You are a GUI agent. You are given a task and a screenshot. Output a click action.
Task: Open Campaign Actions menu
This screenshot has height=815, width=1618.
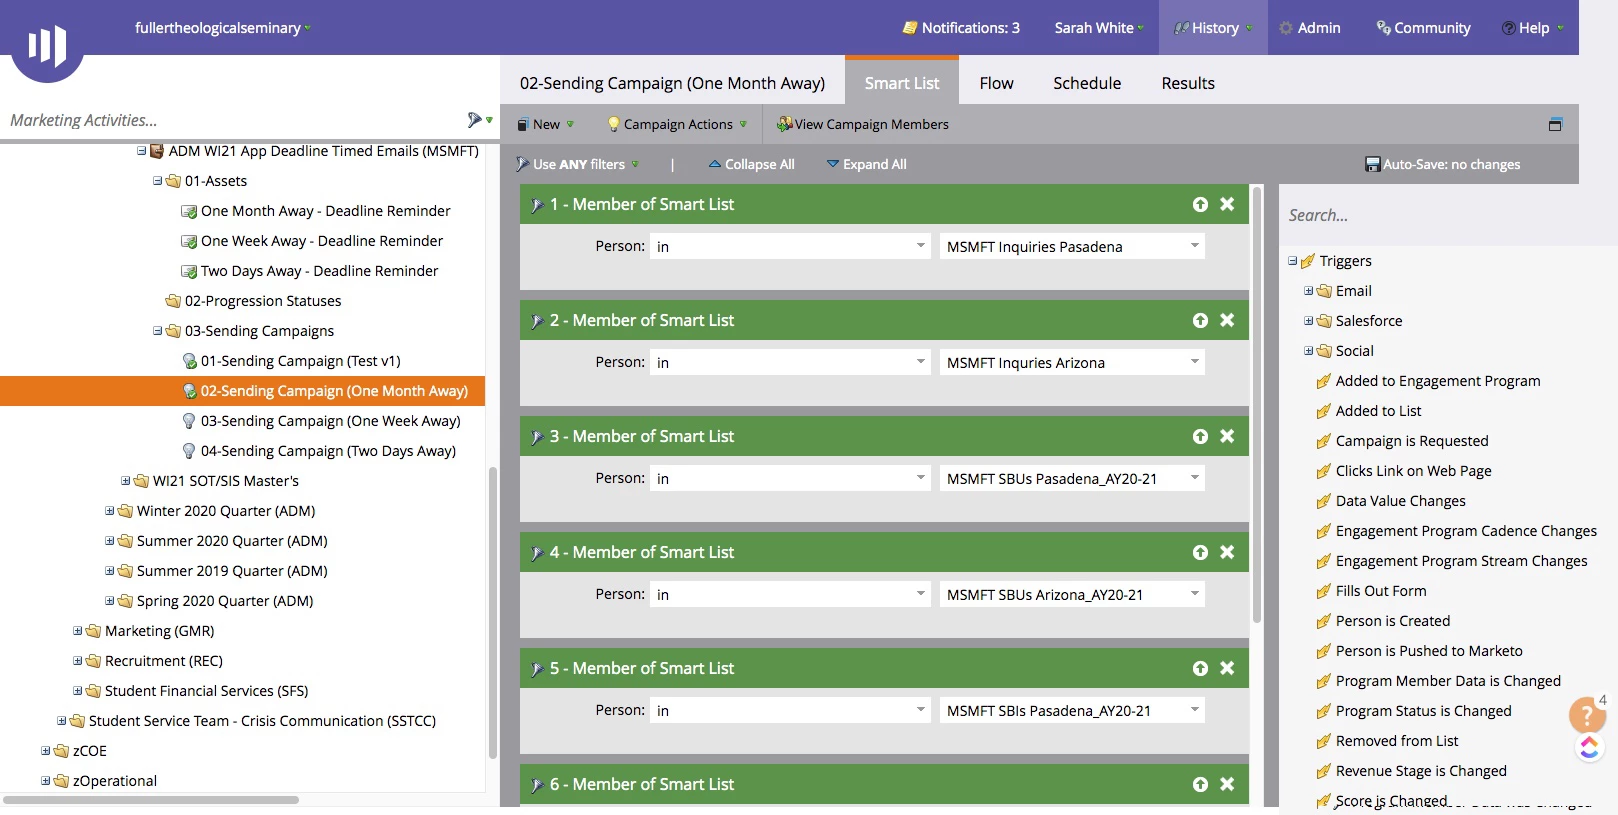tap(677, 124)
